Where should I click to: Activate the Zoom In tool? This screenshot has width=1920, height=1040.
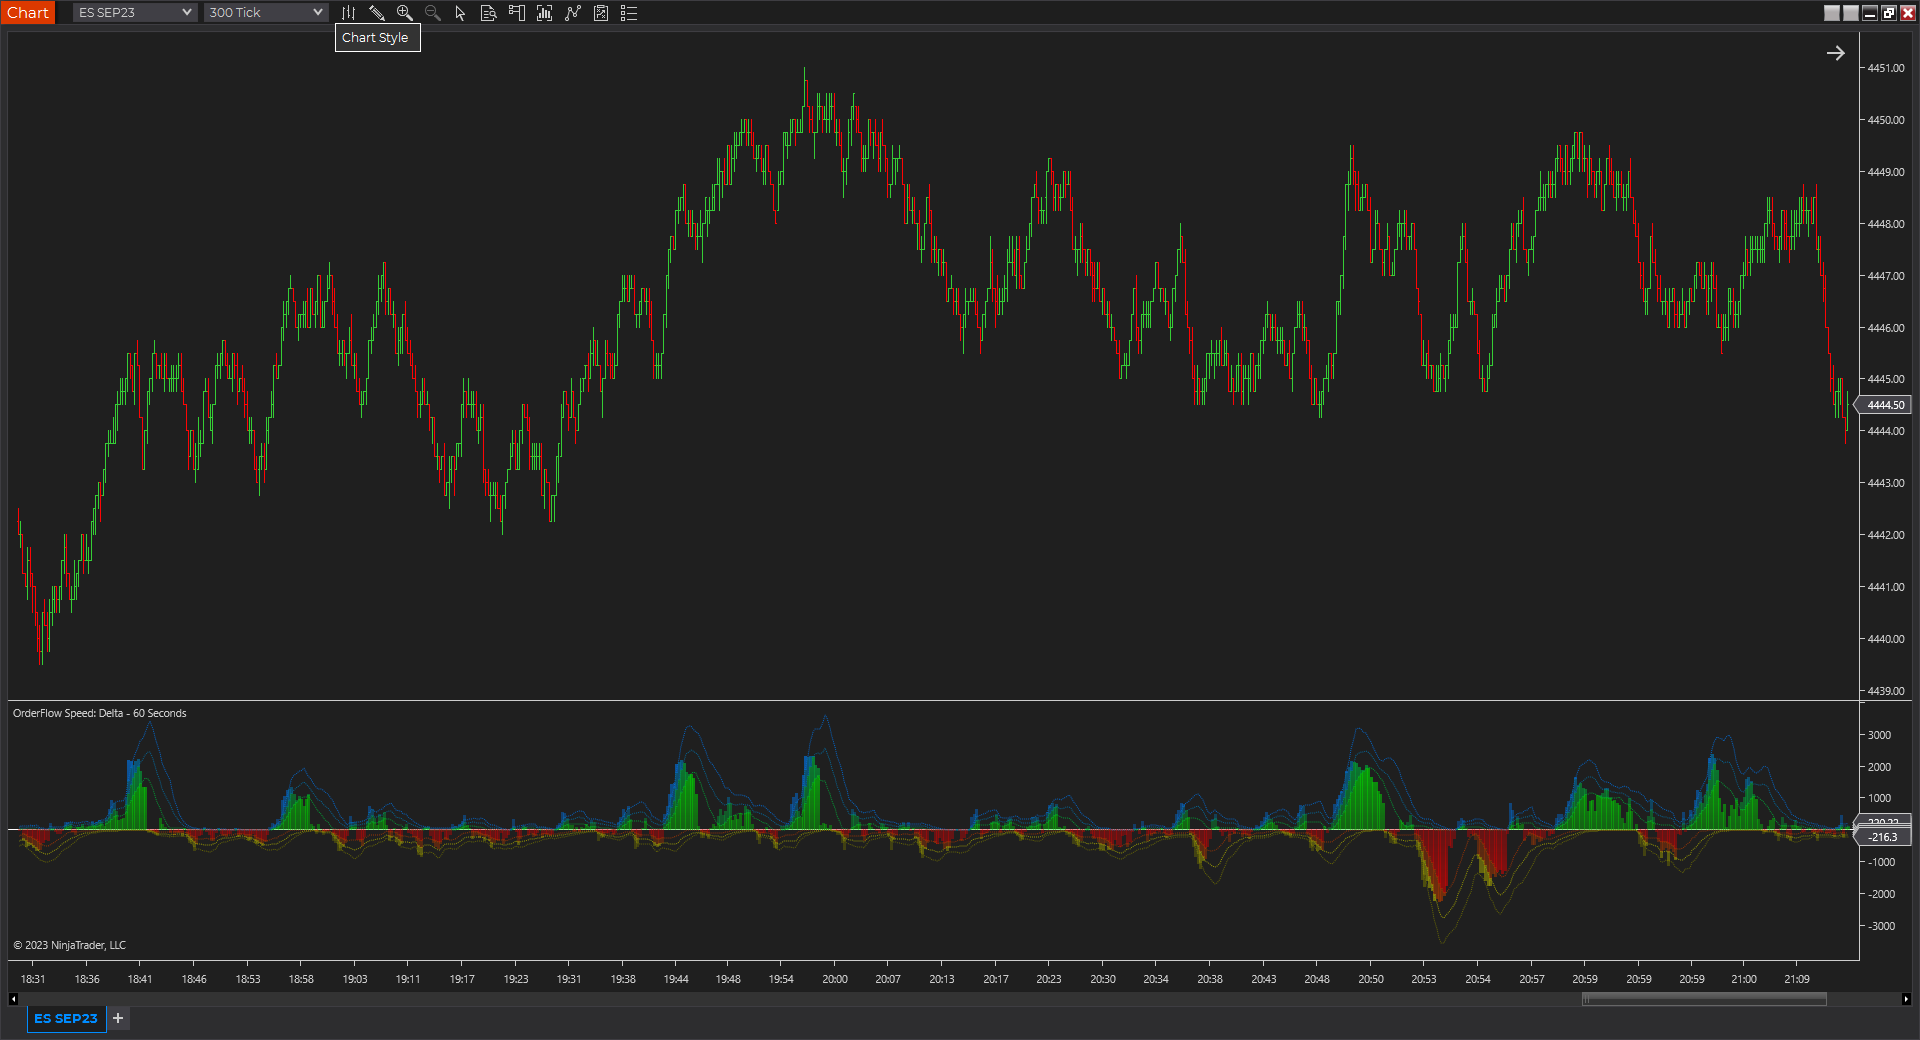pyautogui.click(x=405, y=13)
